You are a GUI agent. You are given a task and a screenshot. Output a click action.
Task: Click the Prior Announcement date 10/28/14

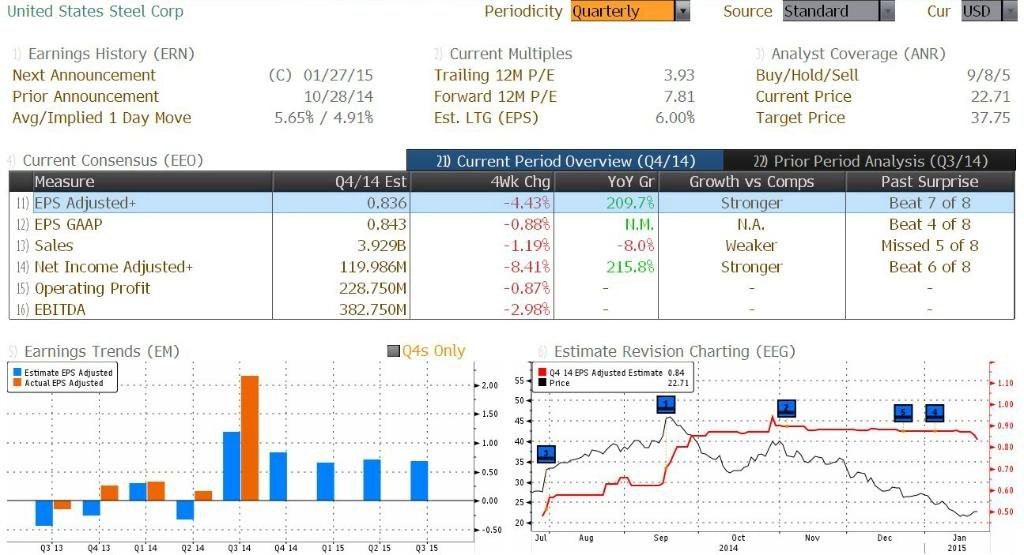click(338, 97)
